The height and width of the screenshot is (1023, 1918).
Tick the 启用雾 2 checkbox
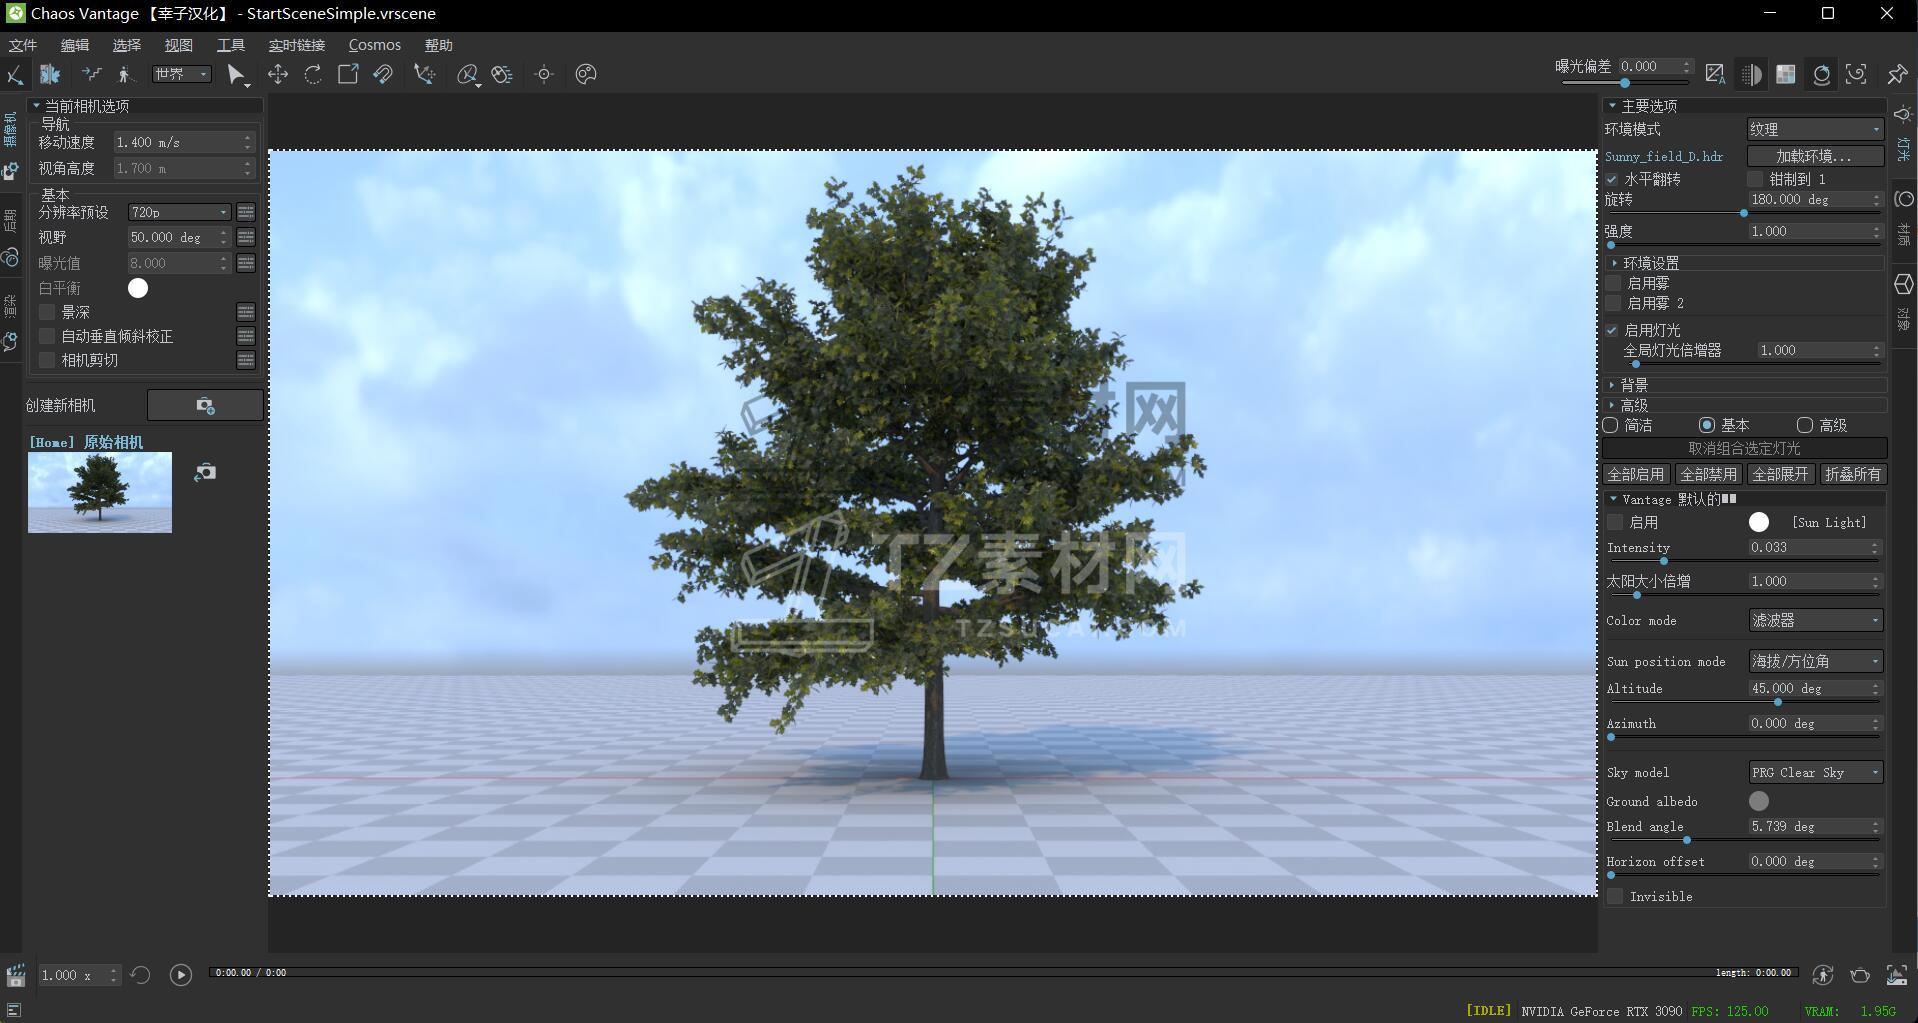pyautogui.click(x=1613, y=303)
